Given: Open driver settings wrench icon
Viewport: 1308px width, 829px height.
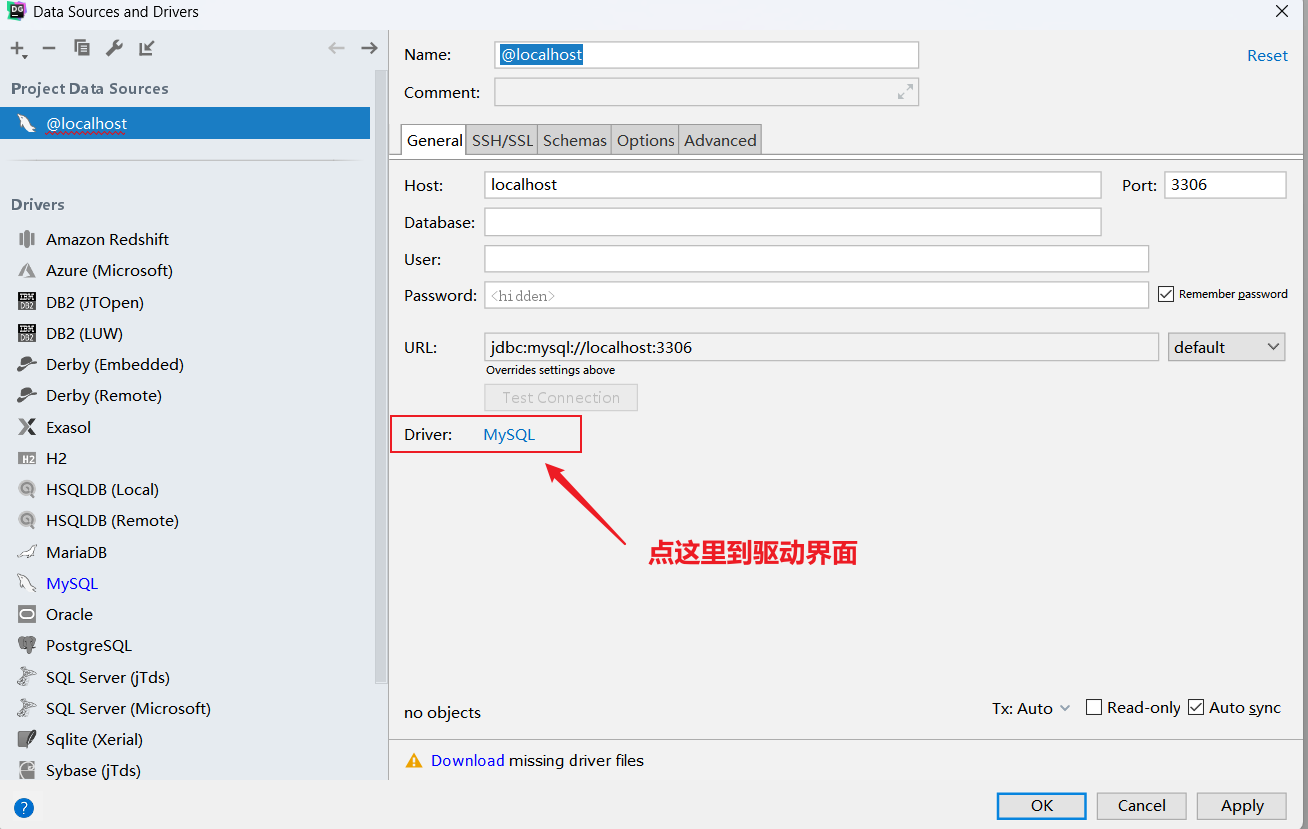Looking at the screenshot, I should pyautogui.click(x=114, y=48).
